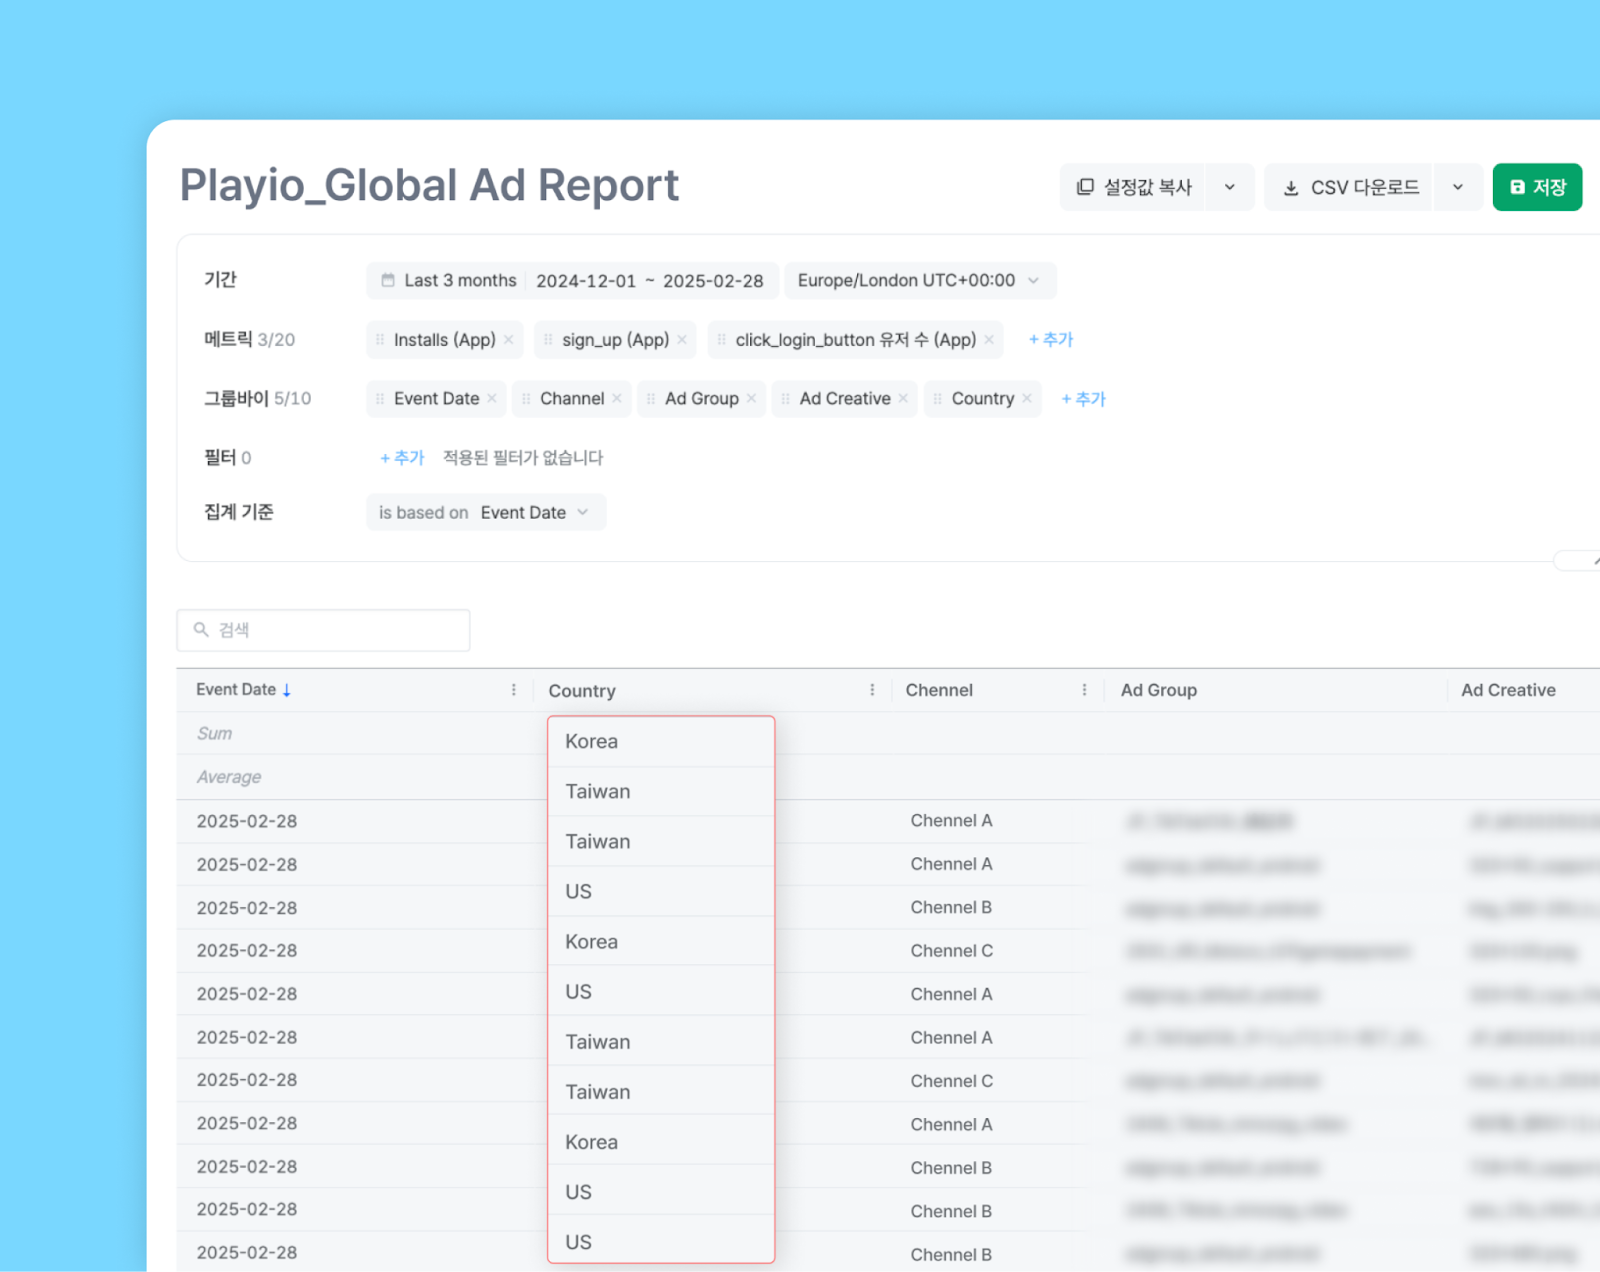
Task: Delete the Event Date group-by chip
Action: pyautogui.click(x=492, y=399)
